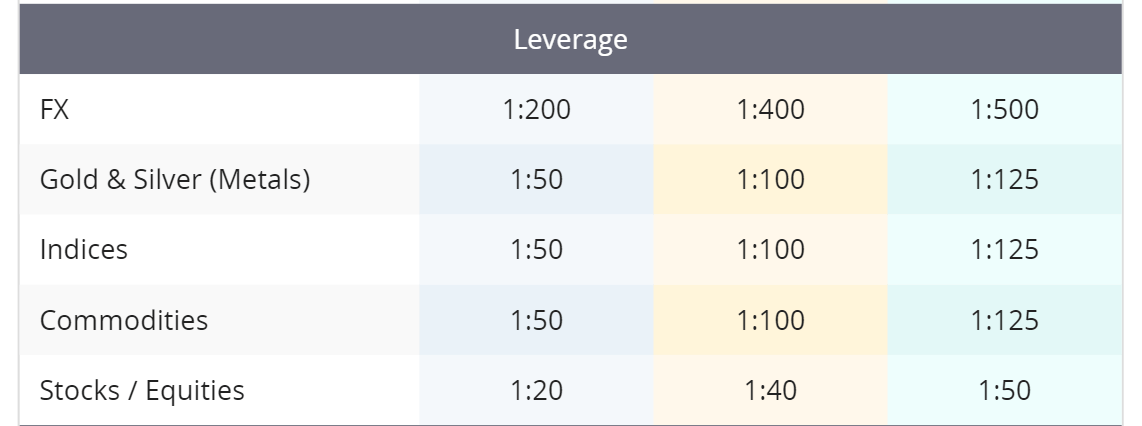Select Commodities 1:50 value
Viewport: 1142px width, 426px height.
click(537, 320)
